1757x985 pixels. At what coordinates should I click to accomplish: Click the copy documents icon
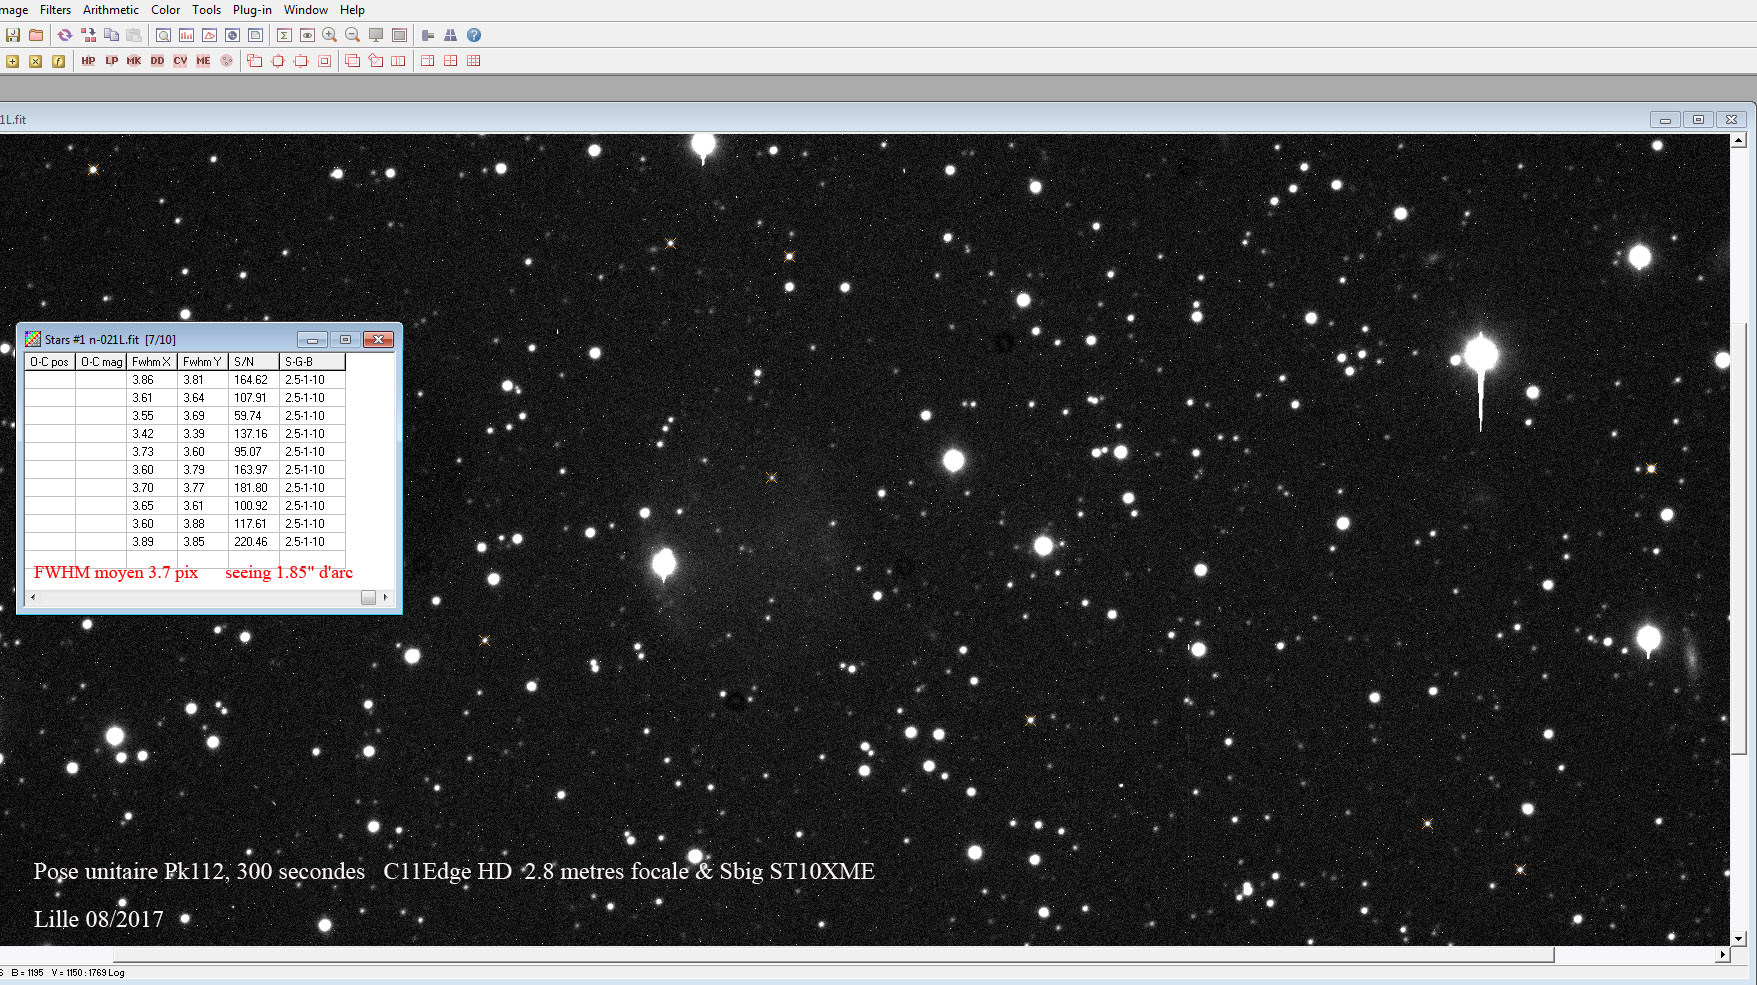(x=111, y=35)
